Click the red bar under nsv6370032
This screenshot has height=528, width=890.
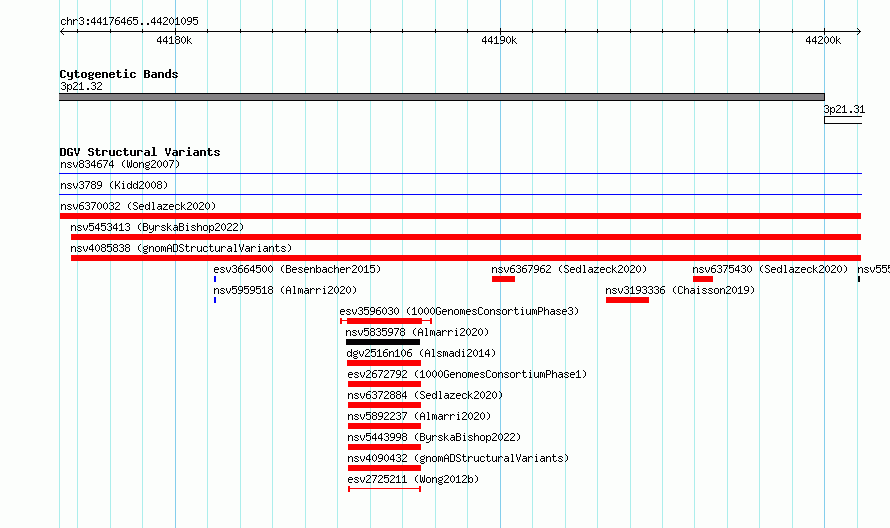pos(460,216)
